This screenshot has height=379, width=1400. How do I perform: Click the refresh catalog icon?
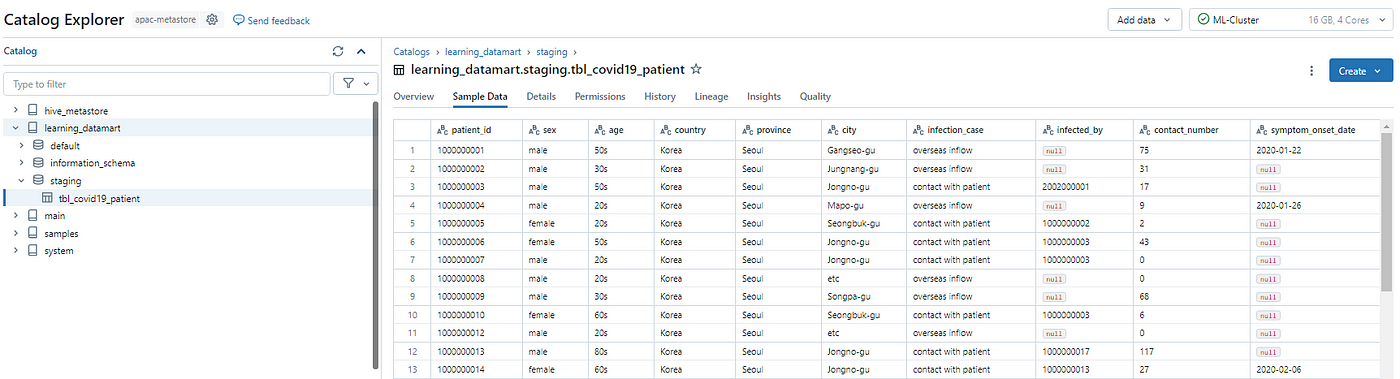[x=338, y=51]
